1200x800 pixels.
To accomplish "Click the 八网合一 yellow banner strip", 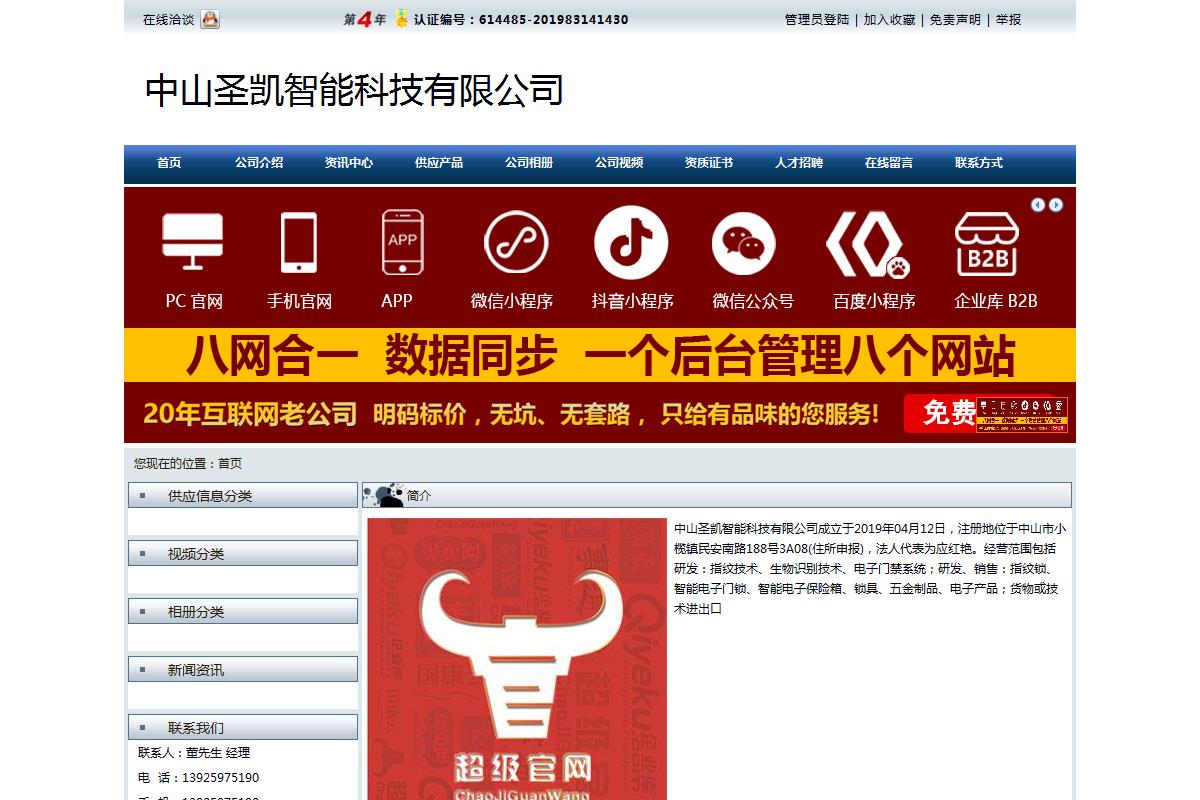I will pyautogui.click(x=600, y=355).
